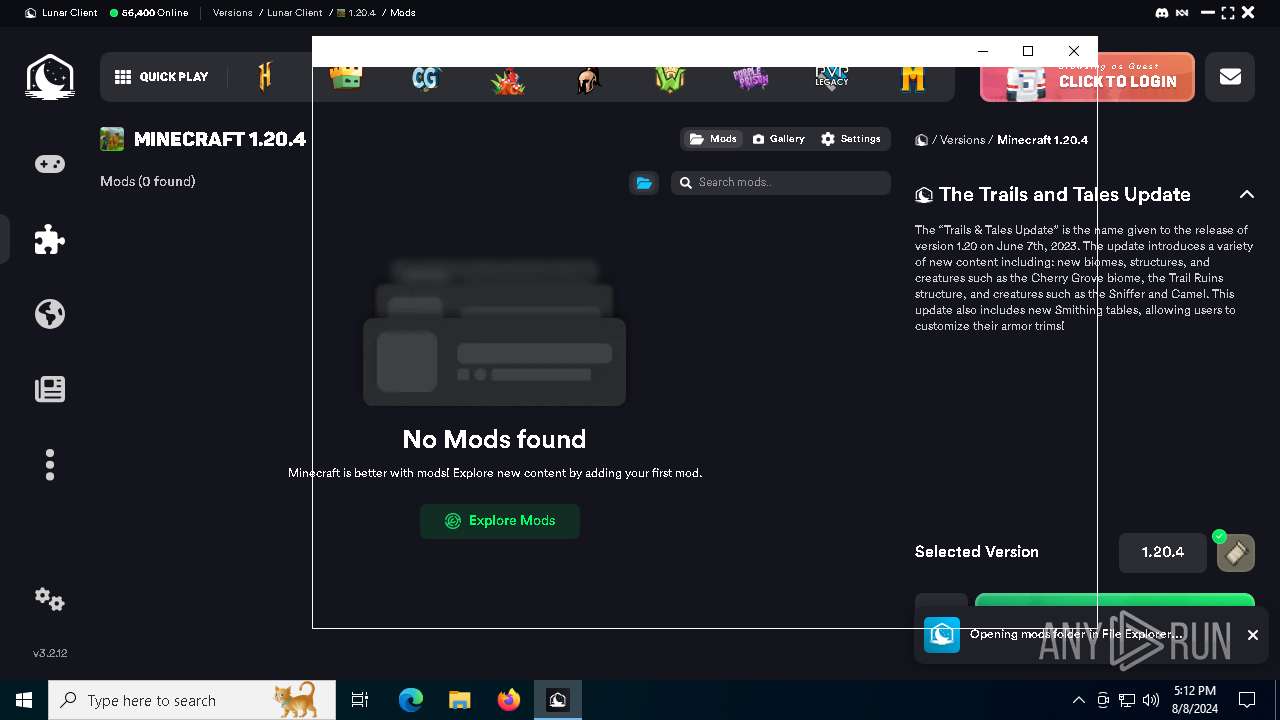Switch to the Settings tab
Viewport: 1280px width, 720px height.
pos(851,139)
